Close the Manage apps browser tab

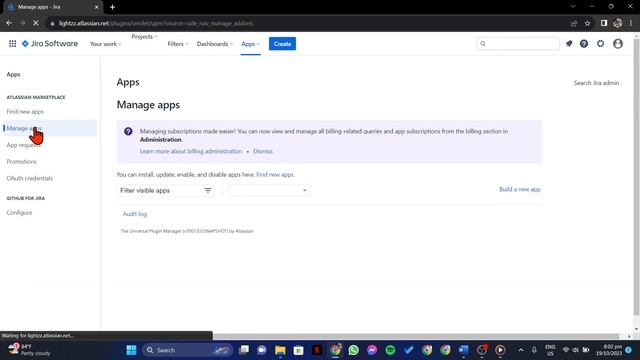point(96,7)
